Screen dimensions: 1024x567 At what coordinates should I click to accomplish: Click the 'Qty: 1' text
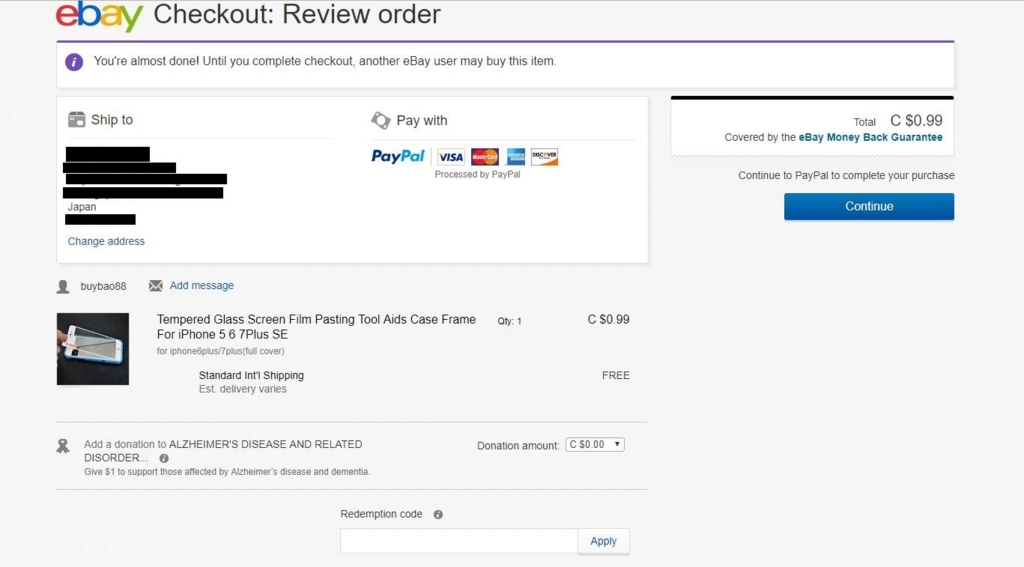(x=509, y=321)
